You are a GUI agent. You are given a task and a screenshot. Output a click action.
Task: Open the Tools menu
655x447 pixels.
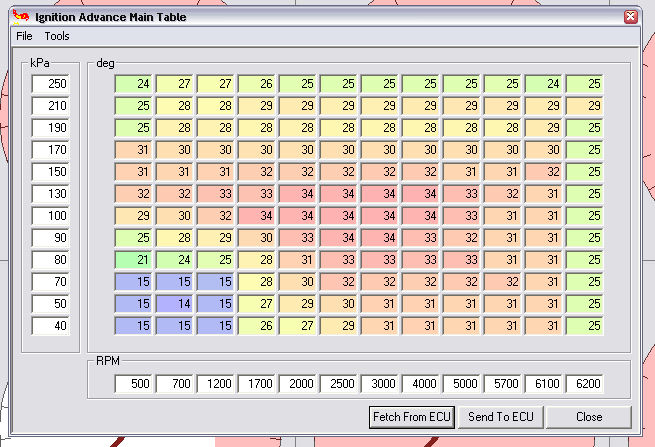coord(57,36)
